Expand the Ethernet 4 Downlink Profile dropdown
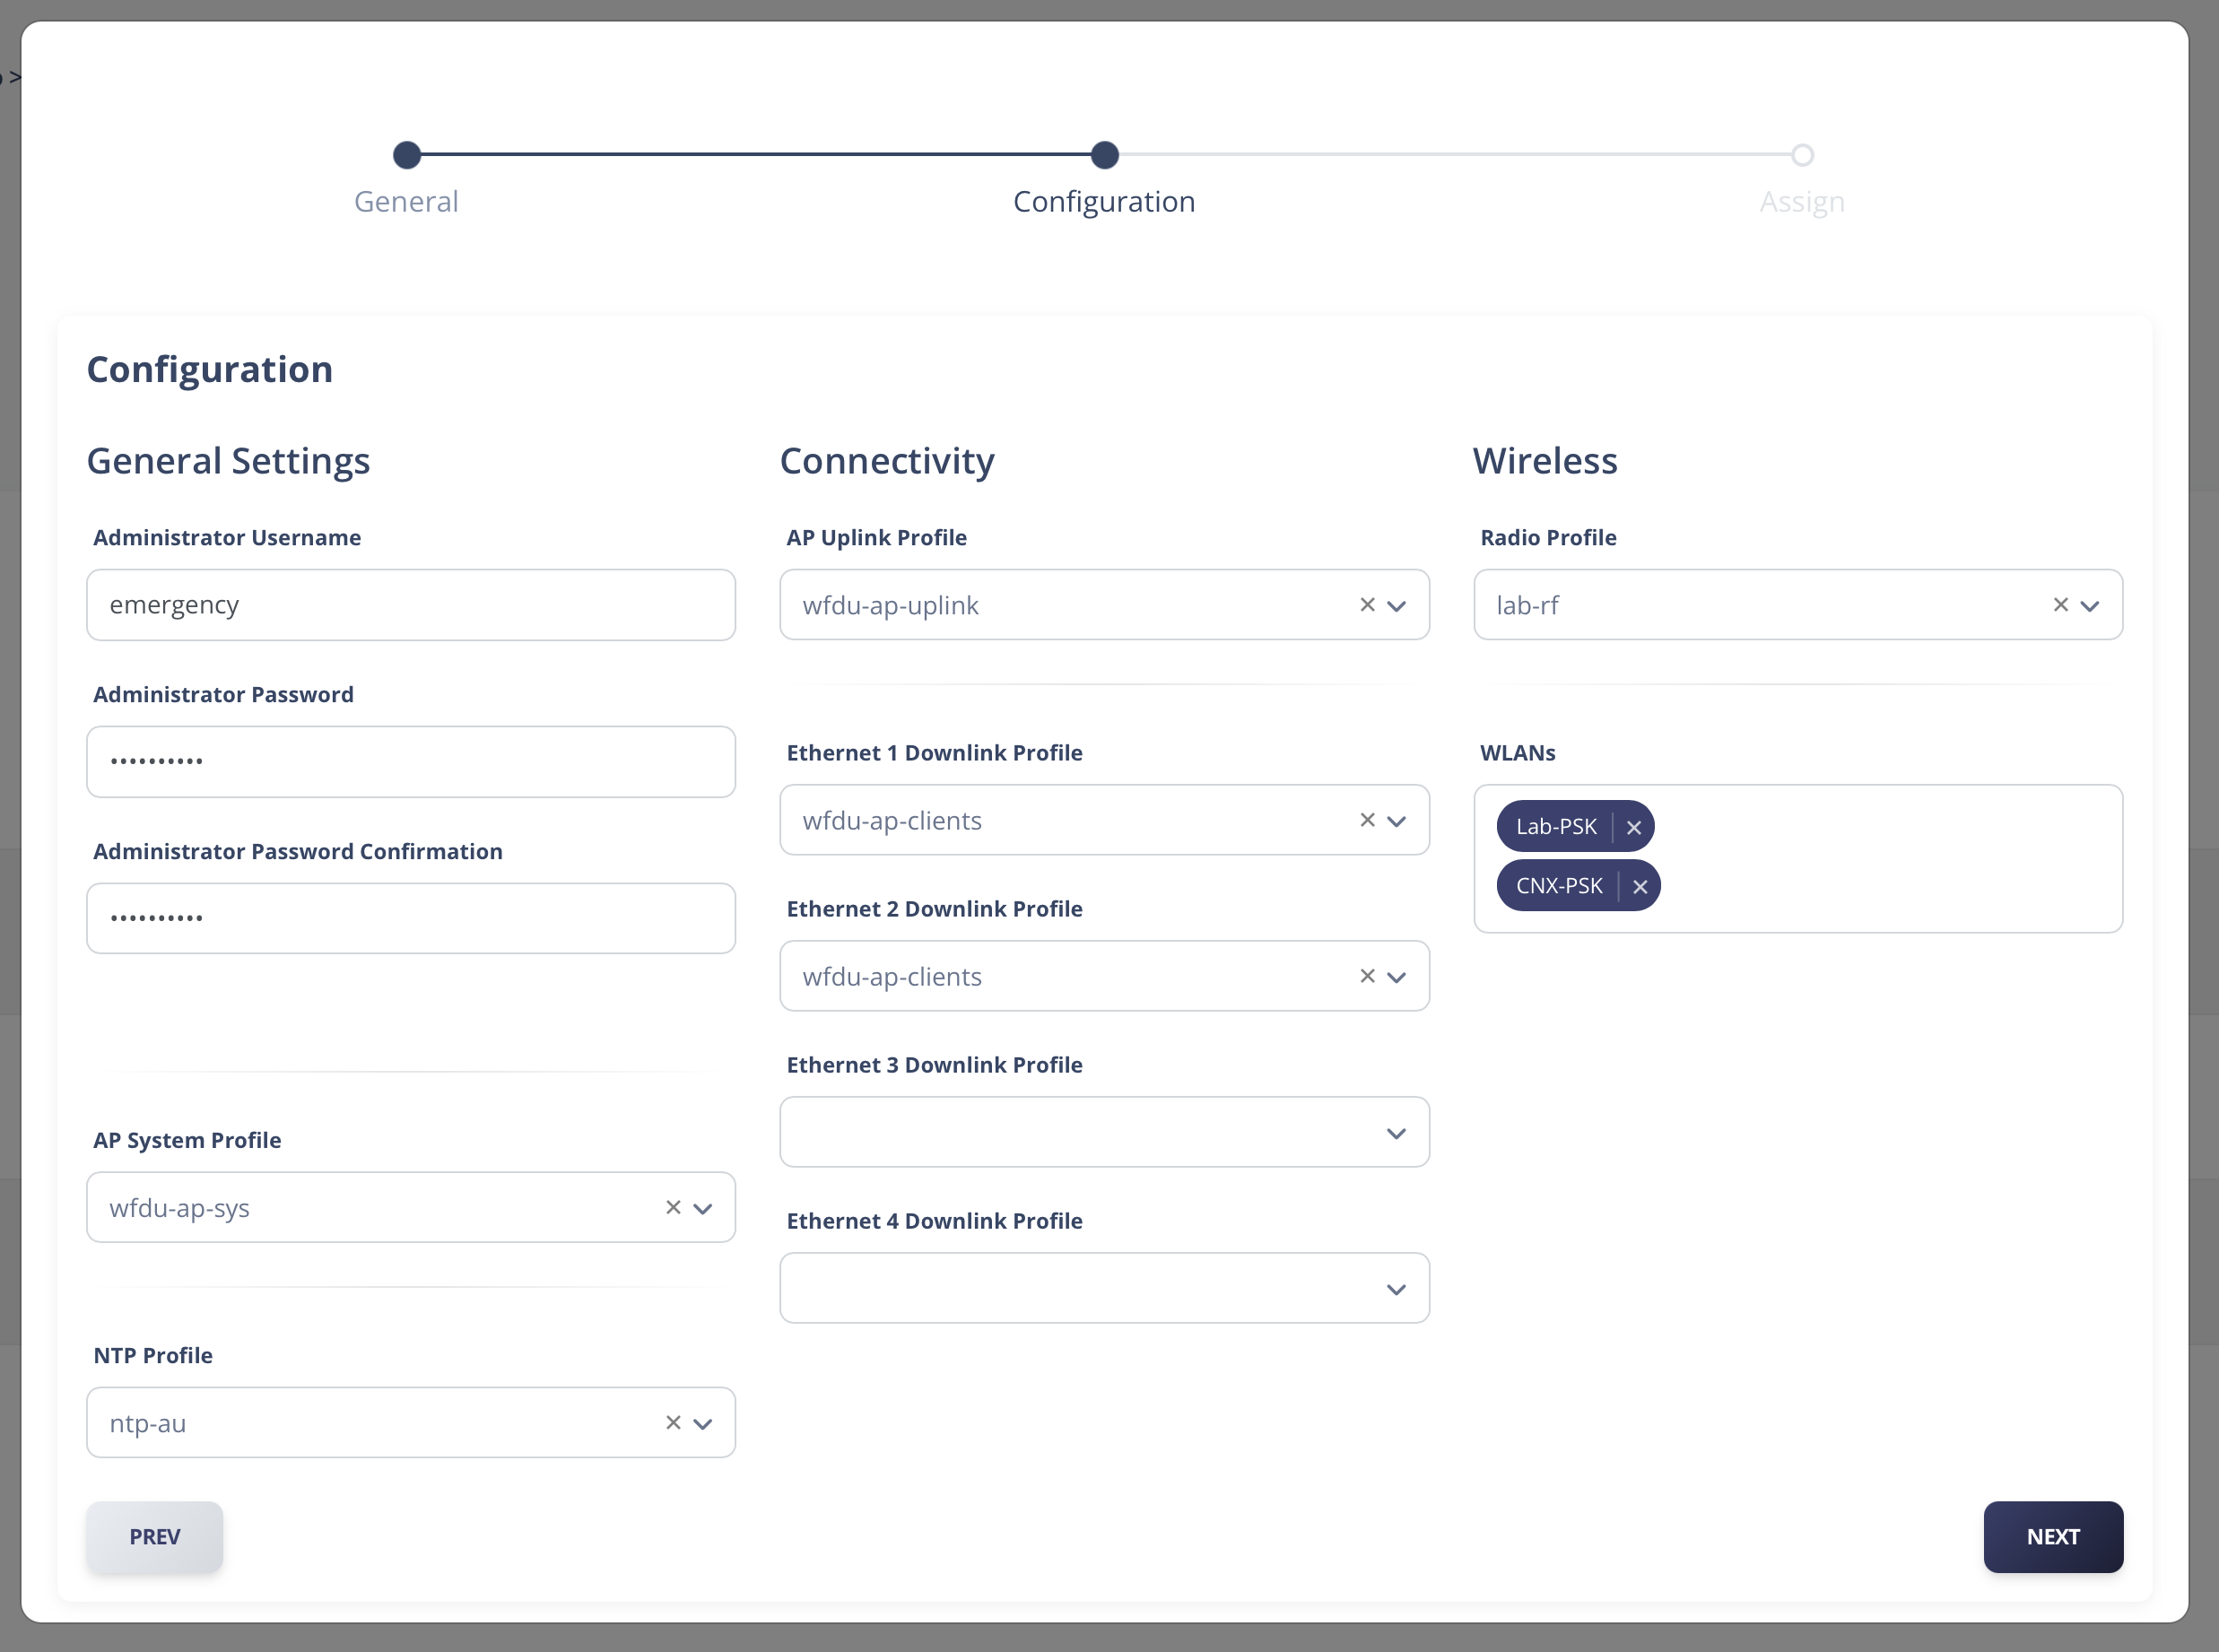 (x=1396, y=1289)
